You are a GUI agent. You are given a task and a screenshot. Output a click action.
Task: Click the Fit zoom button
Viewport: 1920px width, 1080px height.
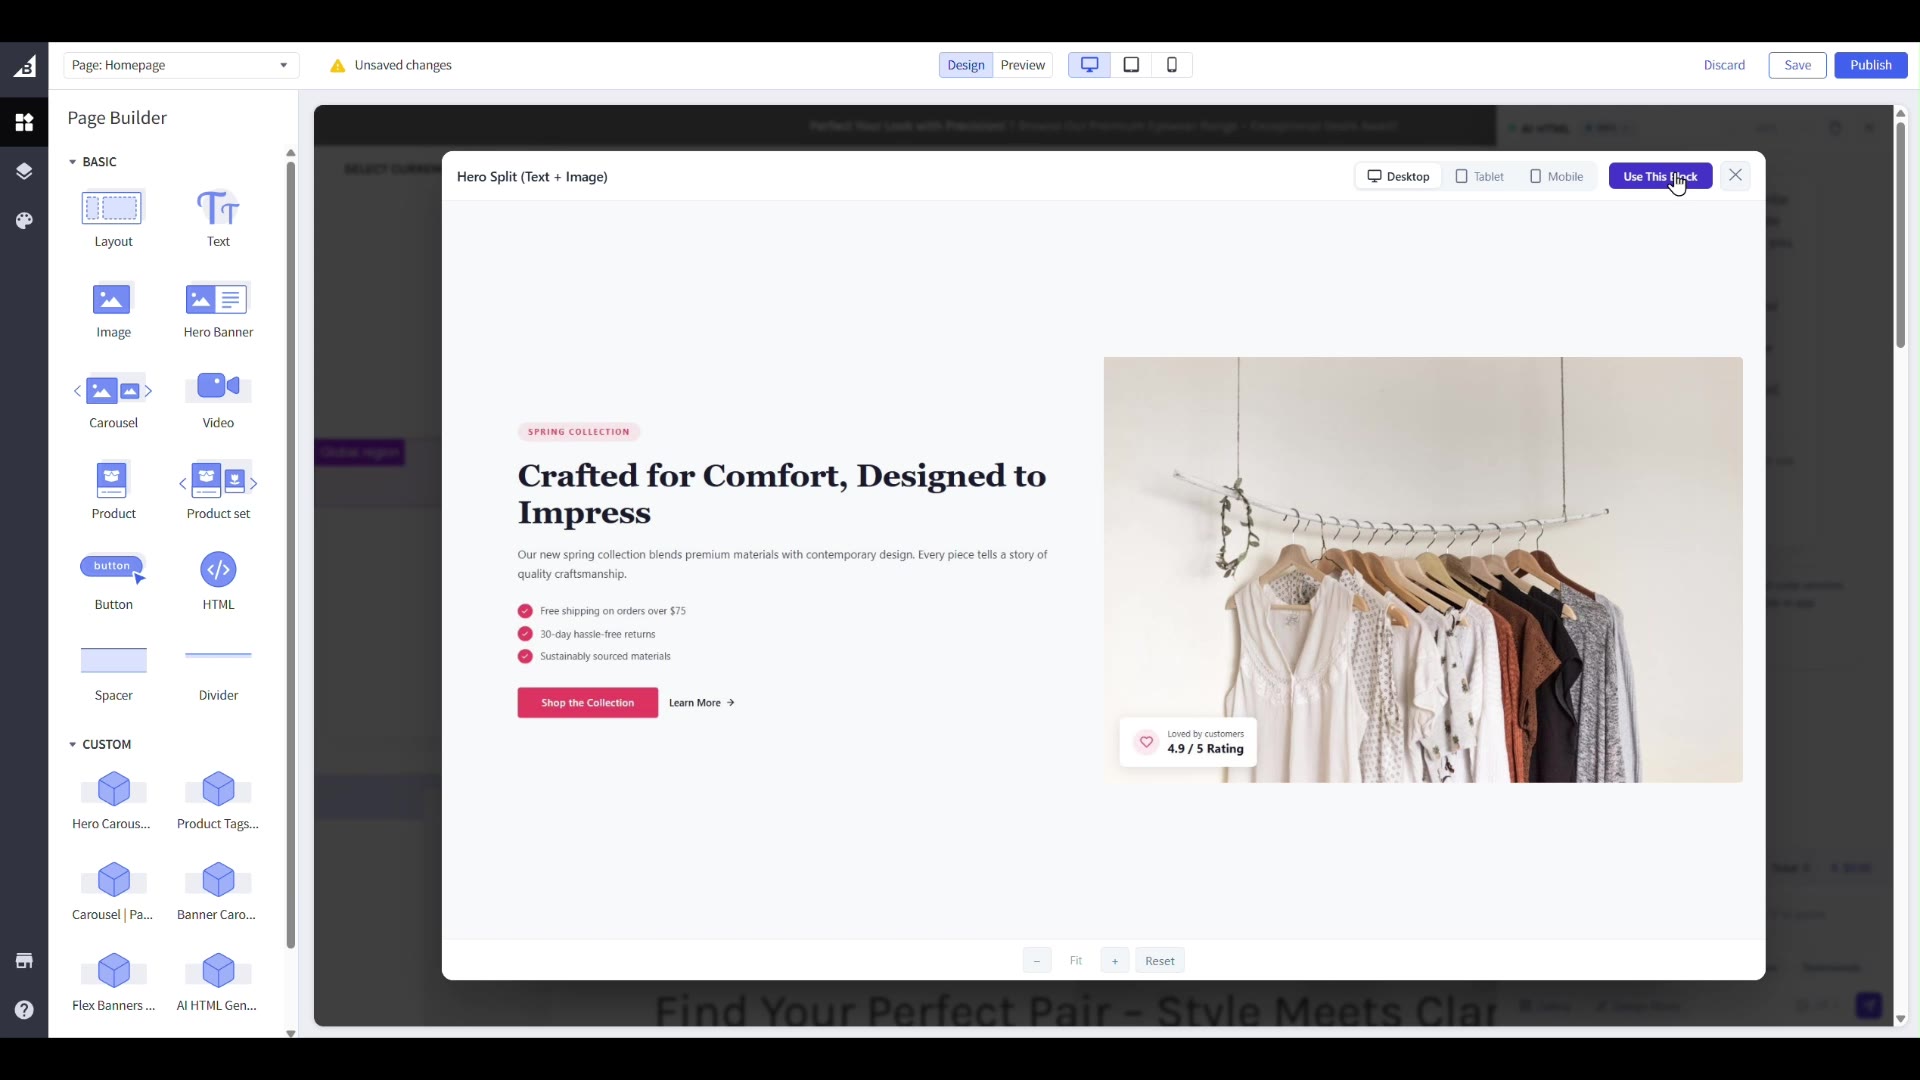click(x=1076, y=961)
